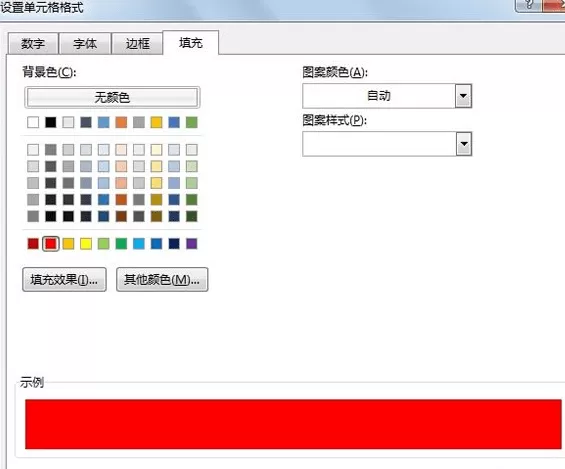Expand the 图案样式 dropdown arrow
Screen dimensions: 565x469
tap(464, 144)
